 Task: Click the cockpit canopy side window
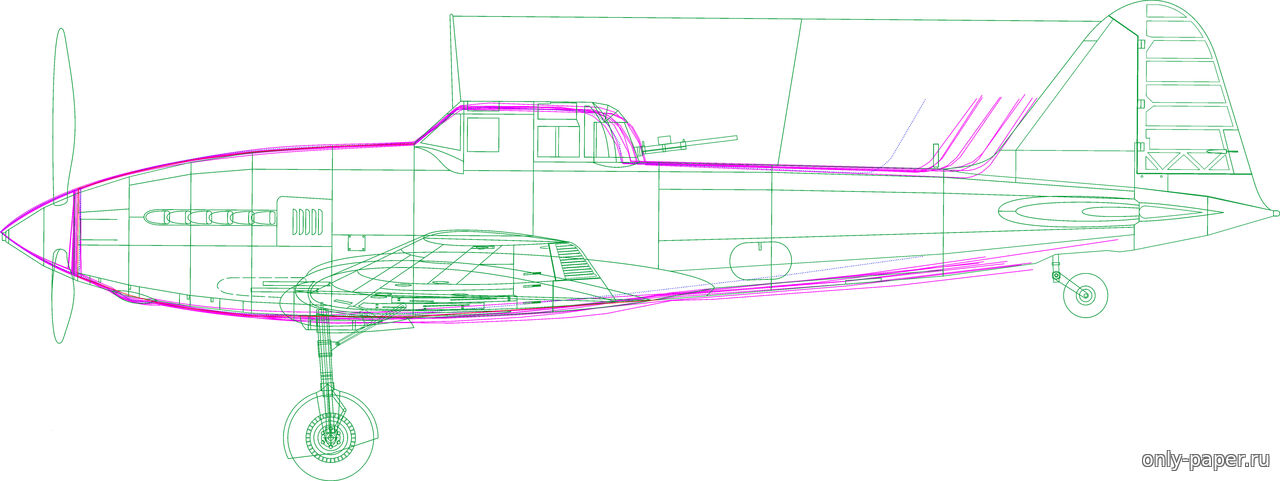[x=483, y=134]
